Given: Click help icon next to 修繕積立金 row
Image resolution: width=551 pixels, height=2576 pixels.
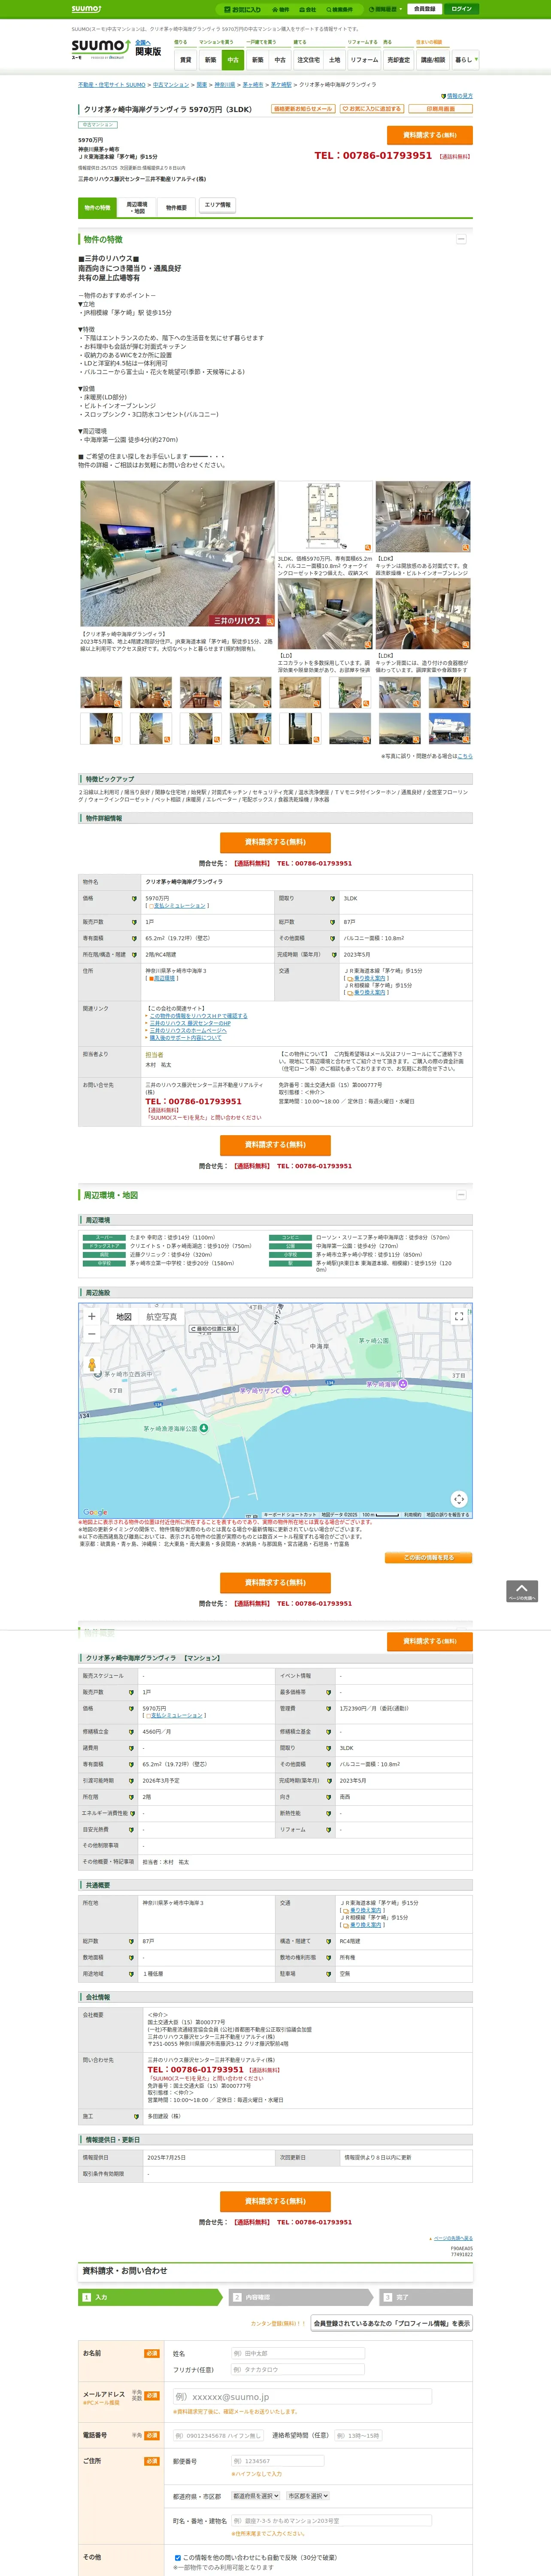Looking at the screenshot, I should (131, 1731).
